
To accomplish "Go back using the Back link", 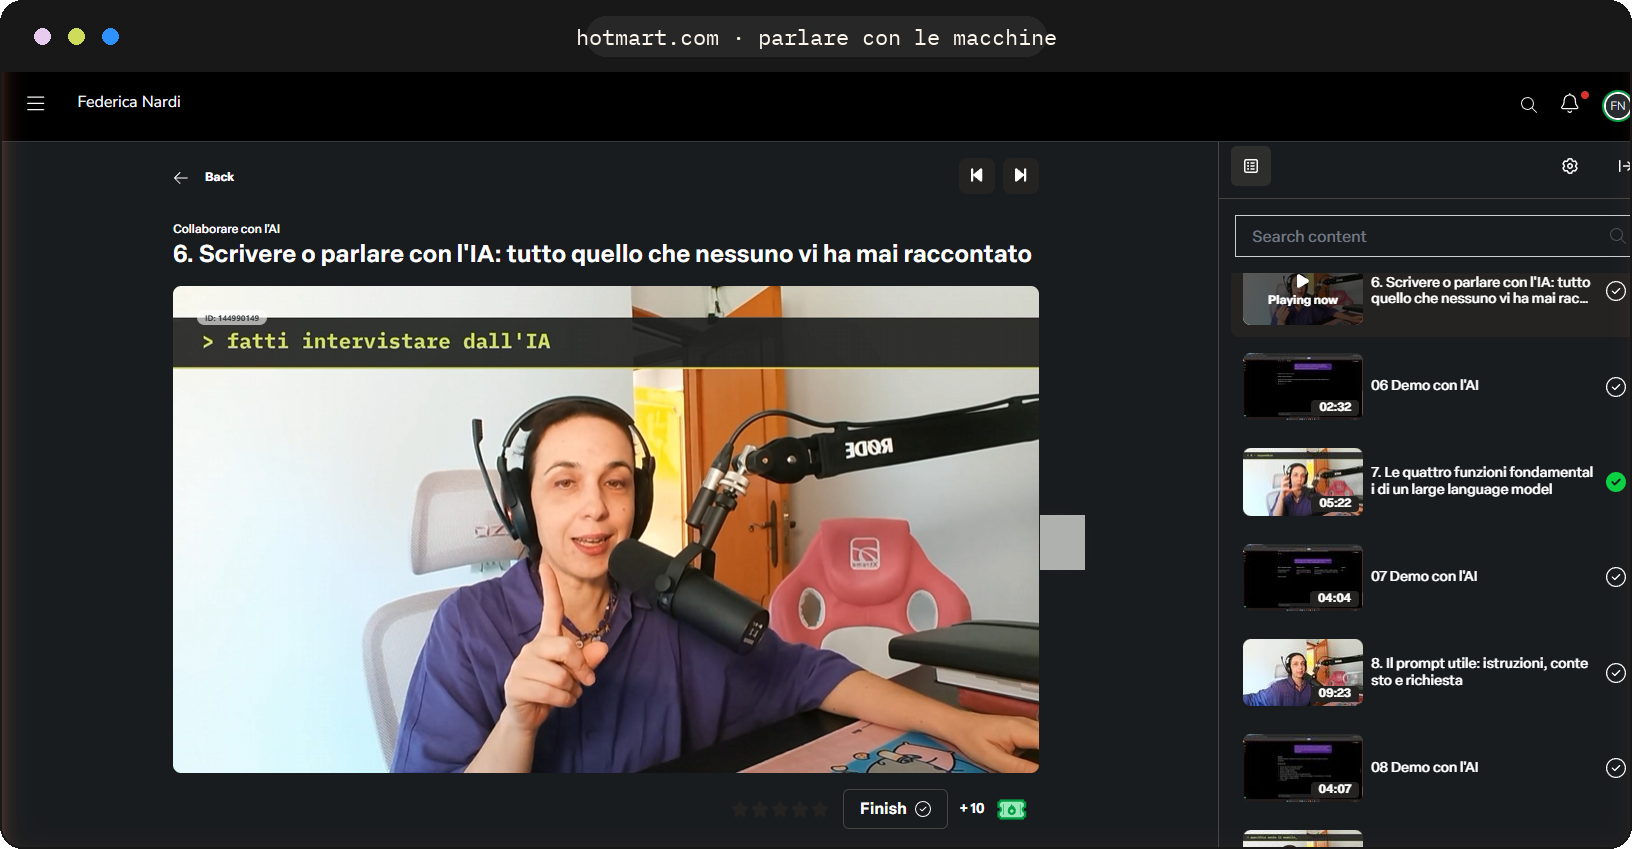I will [x=203, y=177].
